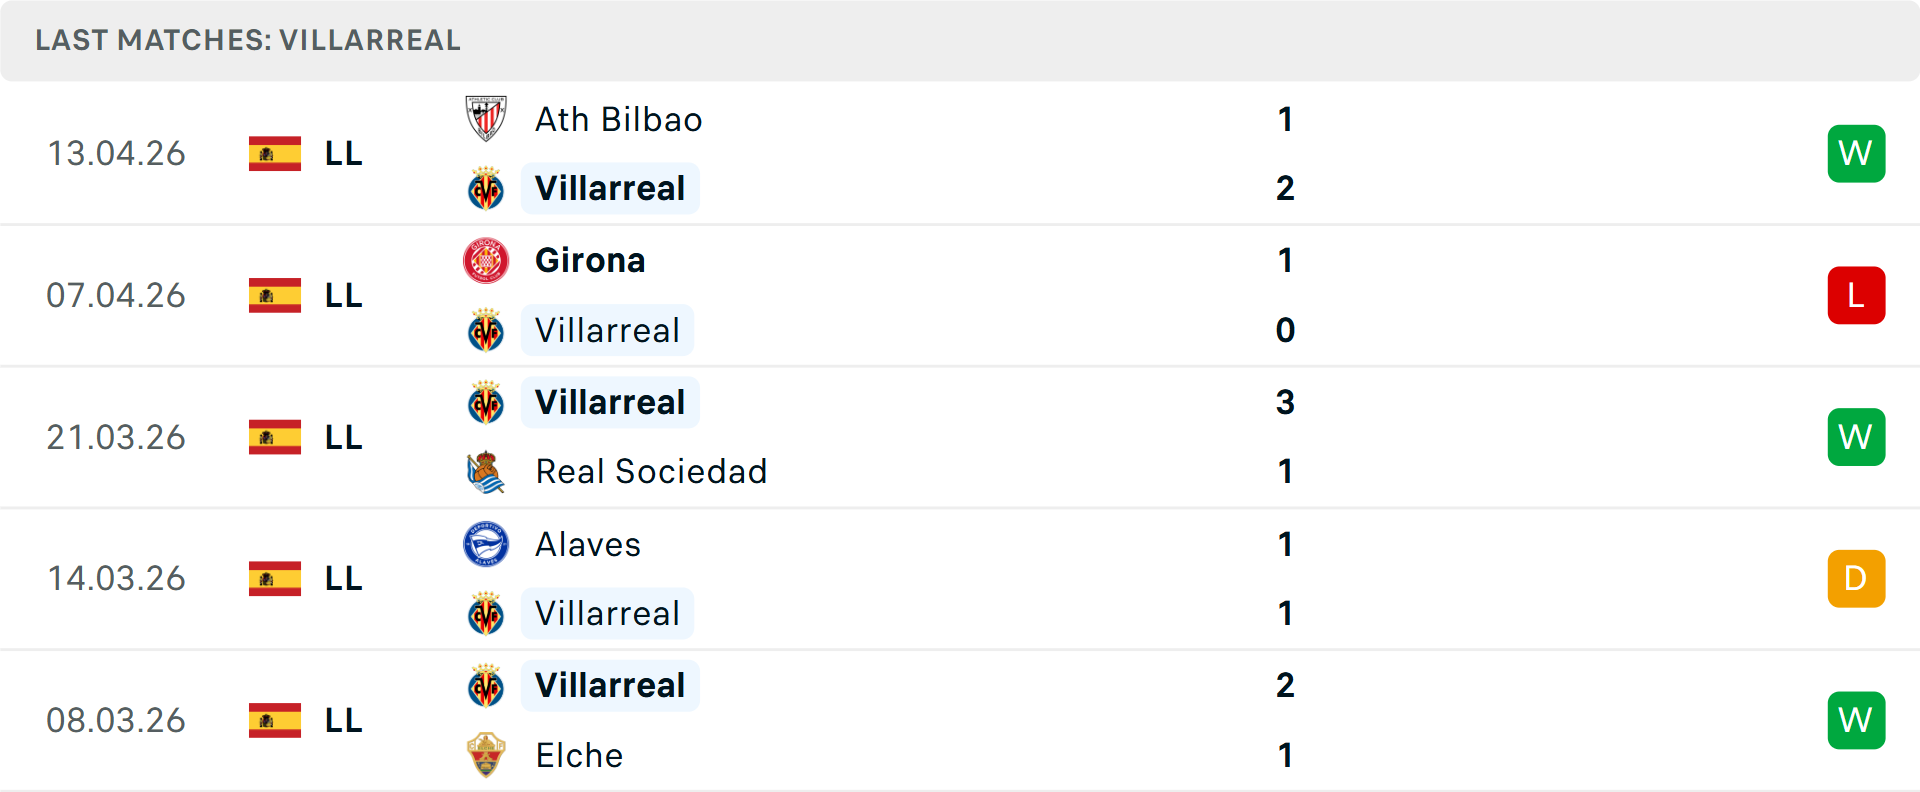Click the Real Sociedad club crest
1920x792 pixels.
tap(486, 472)
